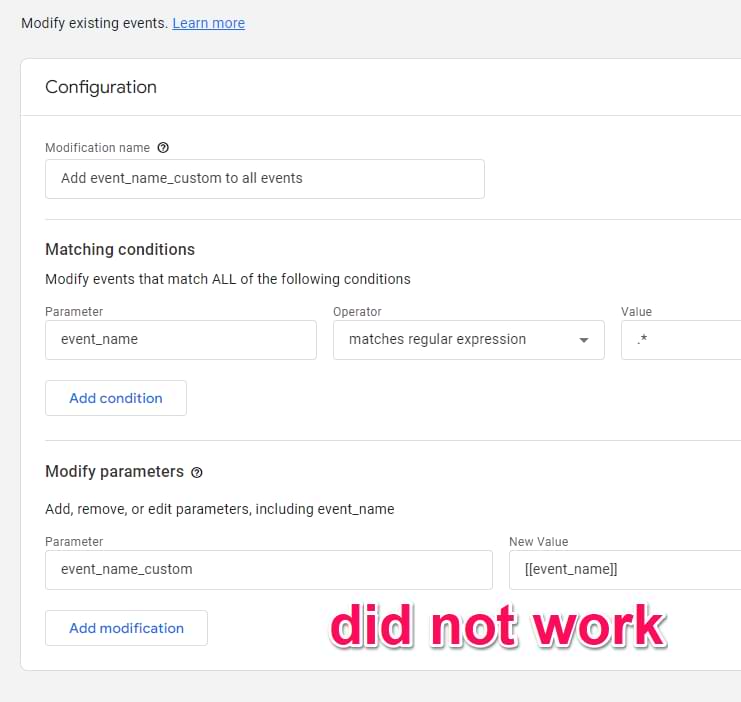Open the Learn more link
Screen dimensions: 741x702
pyautogui.click(x=208, y=23)
